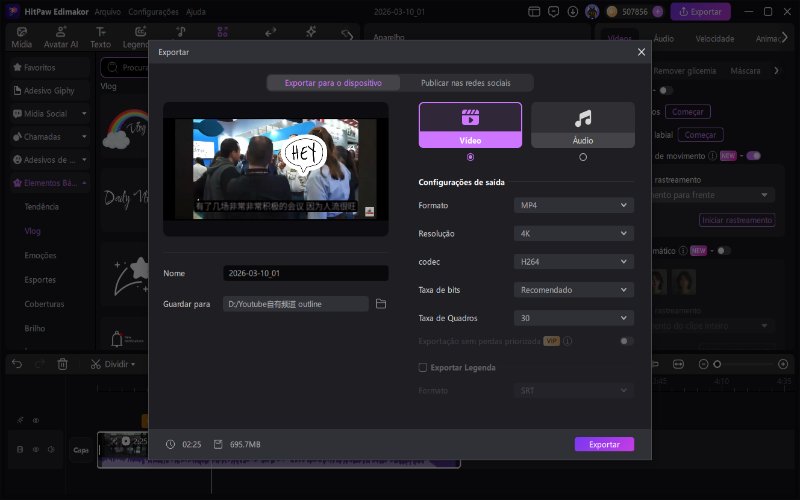Choose the Vídeo radio button

470,157
